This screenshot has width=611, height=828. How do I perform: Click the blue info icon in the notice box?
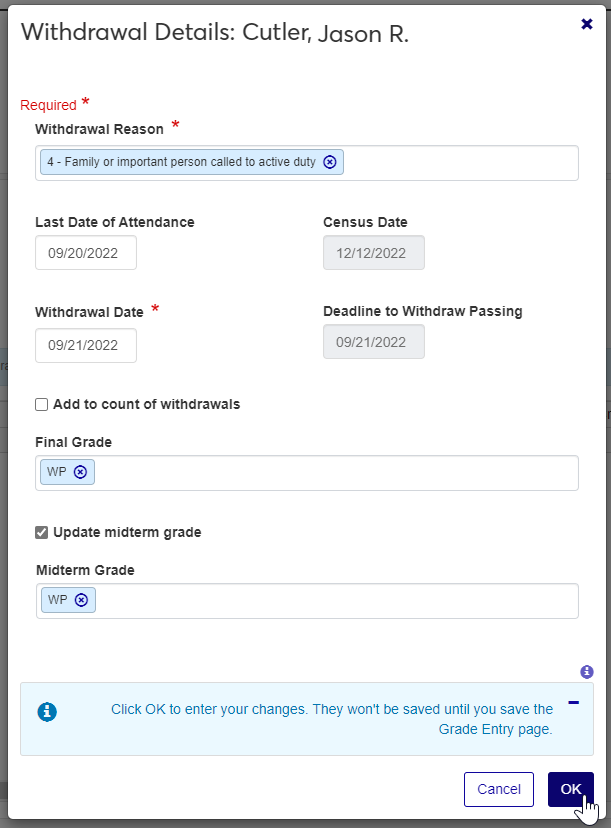pyautogui.click(x=47, y=712)
